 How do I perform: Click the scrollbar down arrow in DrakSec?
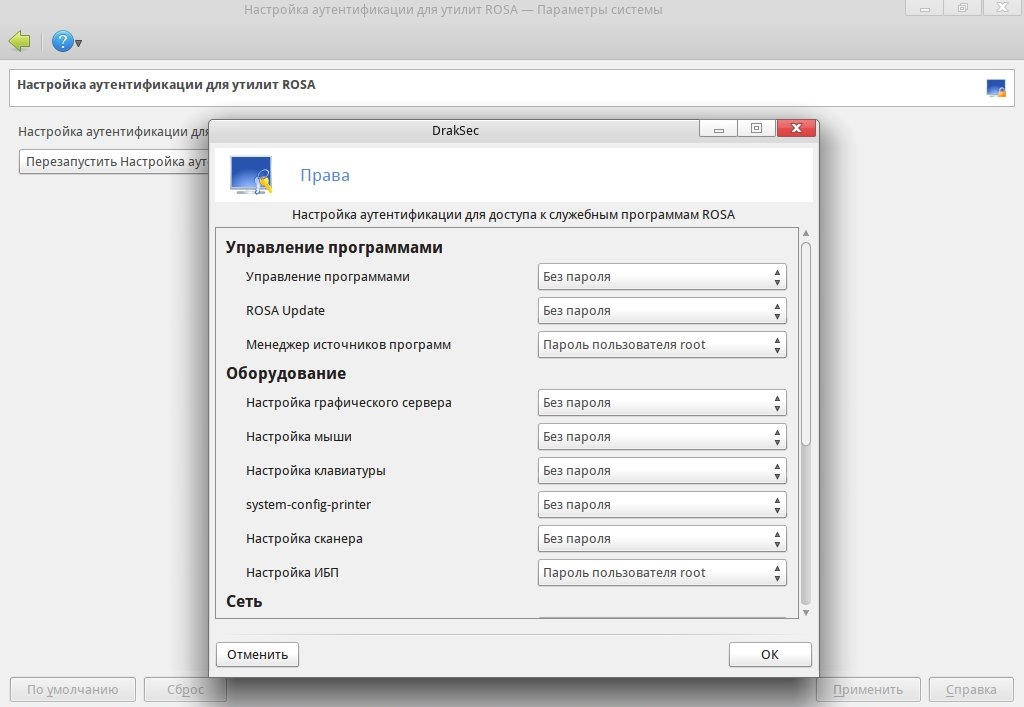point(806,612)
